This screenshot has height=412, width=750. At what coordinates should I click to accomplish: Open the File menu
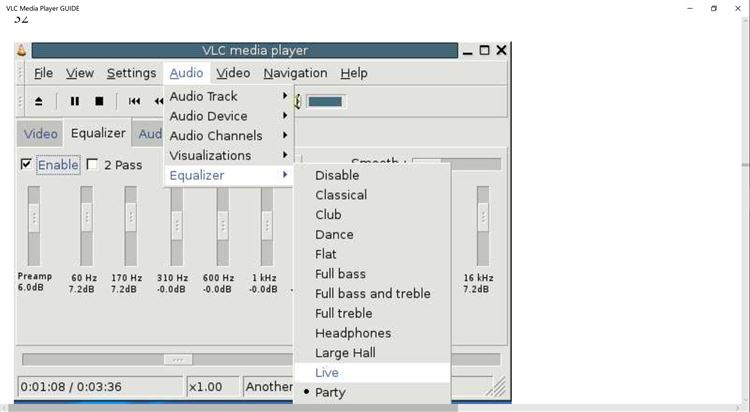click(43, 73)
